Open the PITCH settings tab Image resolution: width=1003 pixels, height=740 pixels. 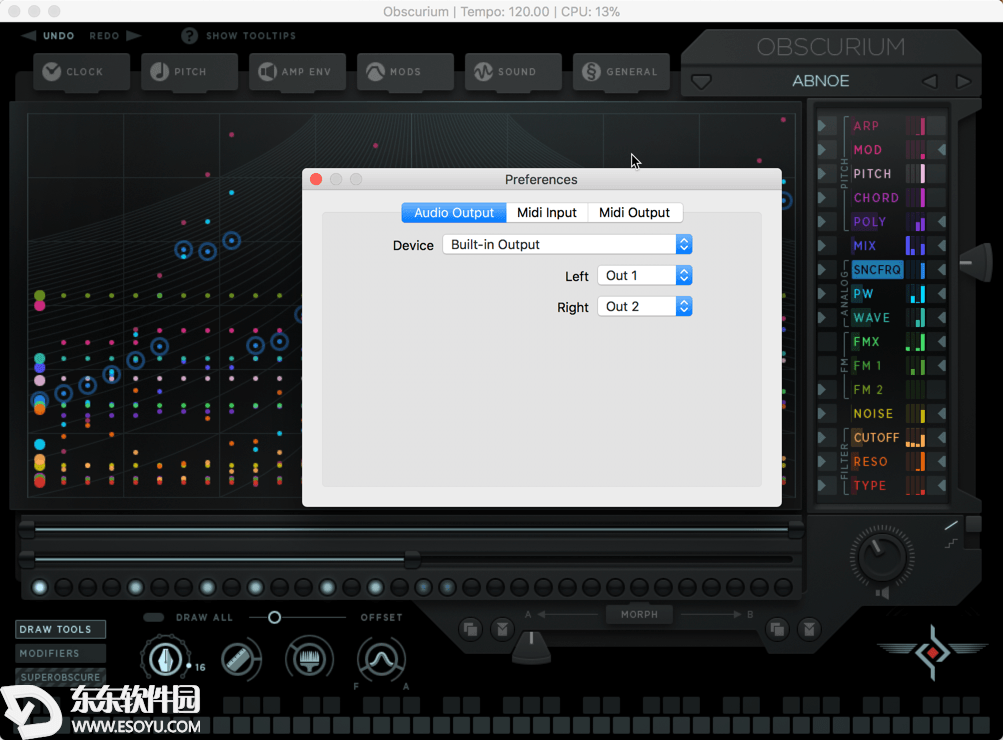[189, 72]
